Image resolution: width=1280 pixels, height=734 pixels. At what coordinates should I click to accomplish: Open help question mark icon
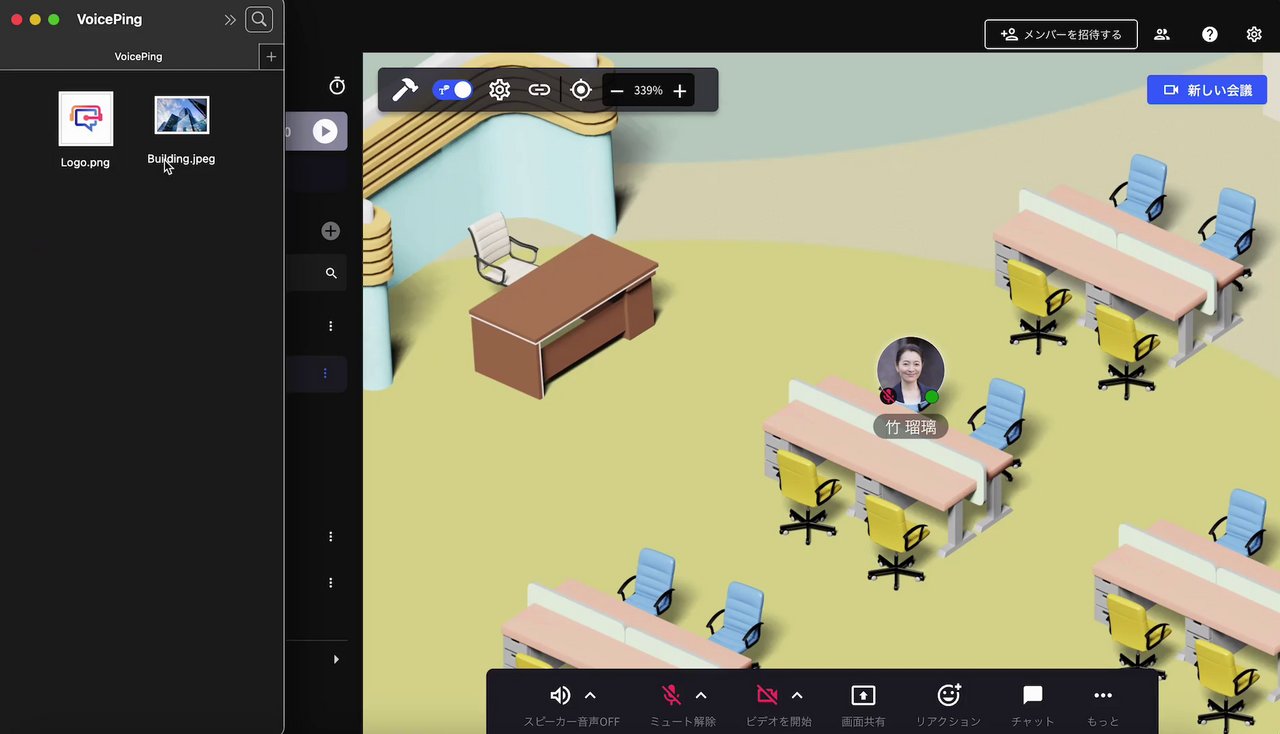click(x=1210, y=34)
